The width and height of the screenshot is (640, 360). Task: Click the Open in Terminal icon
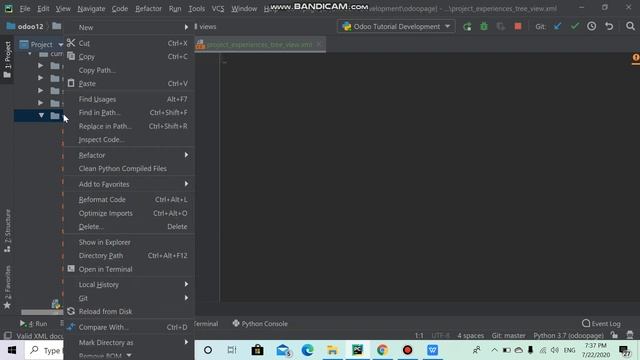pos(71,269)
